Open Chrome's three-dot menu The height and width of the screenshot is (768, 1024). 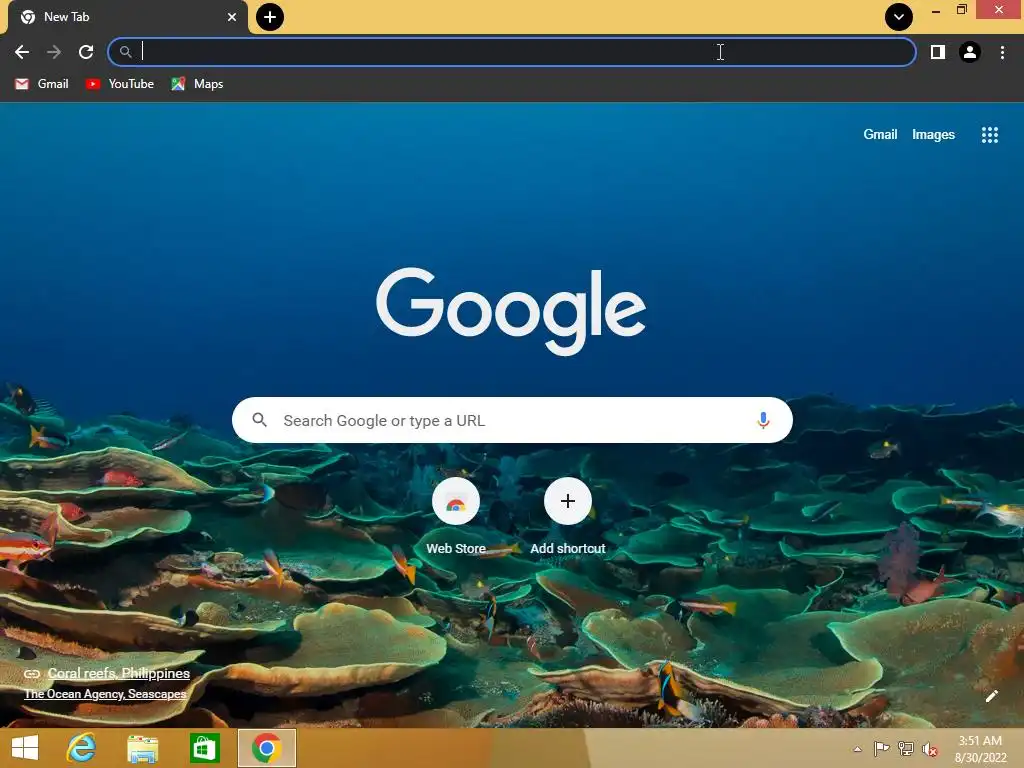pos(1002,52)
